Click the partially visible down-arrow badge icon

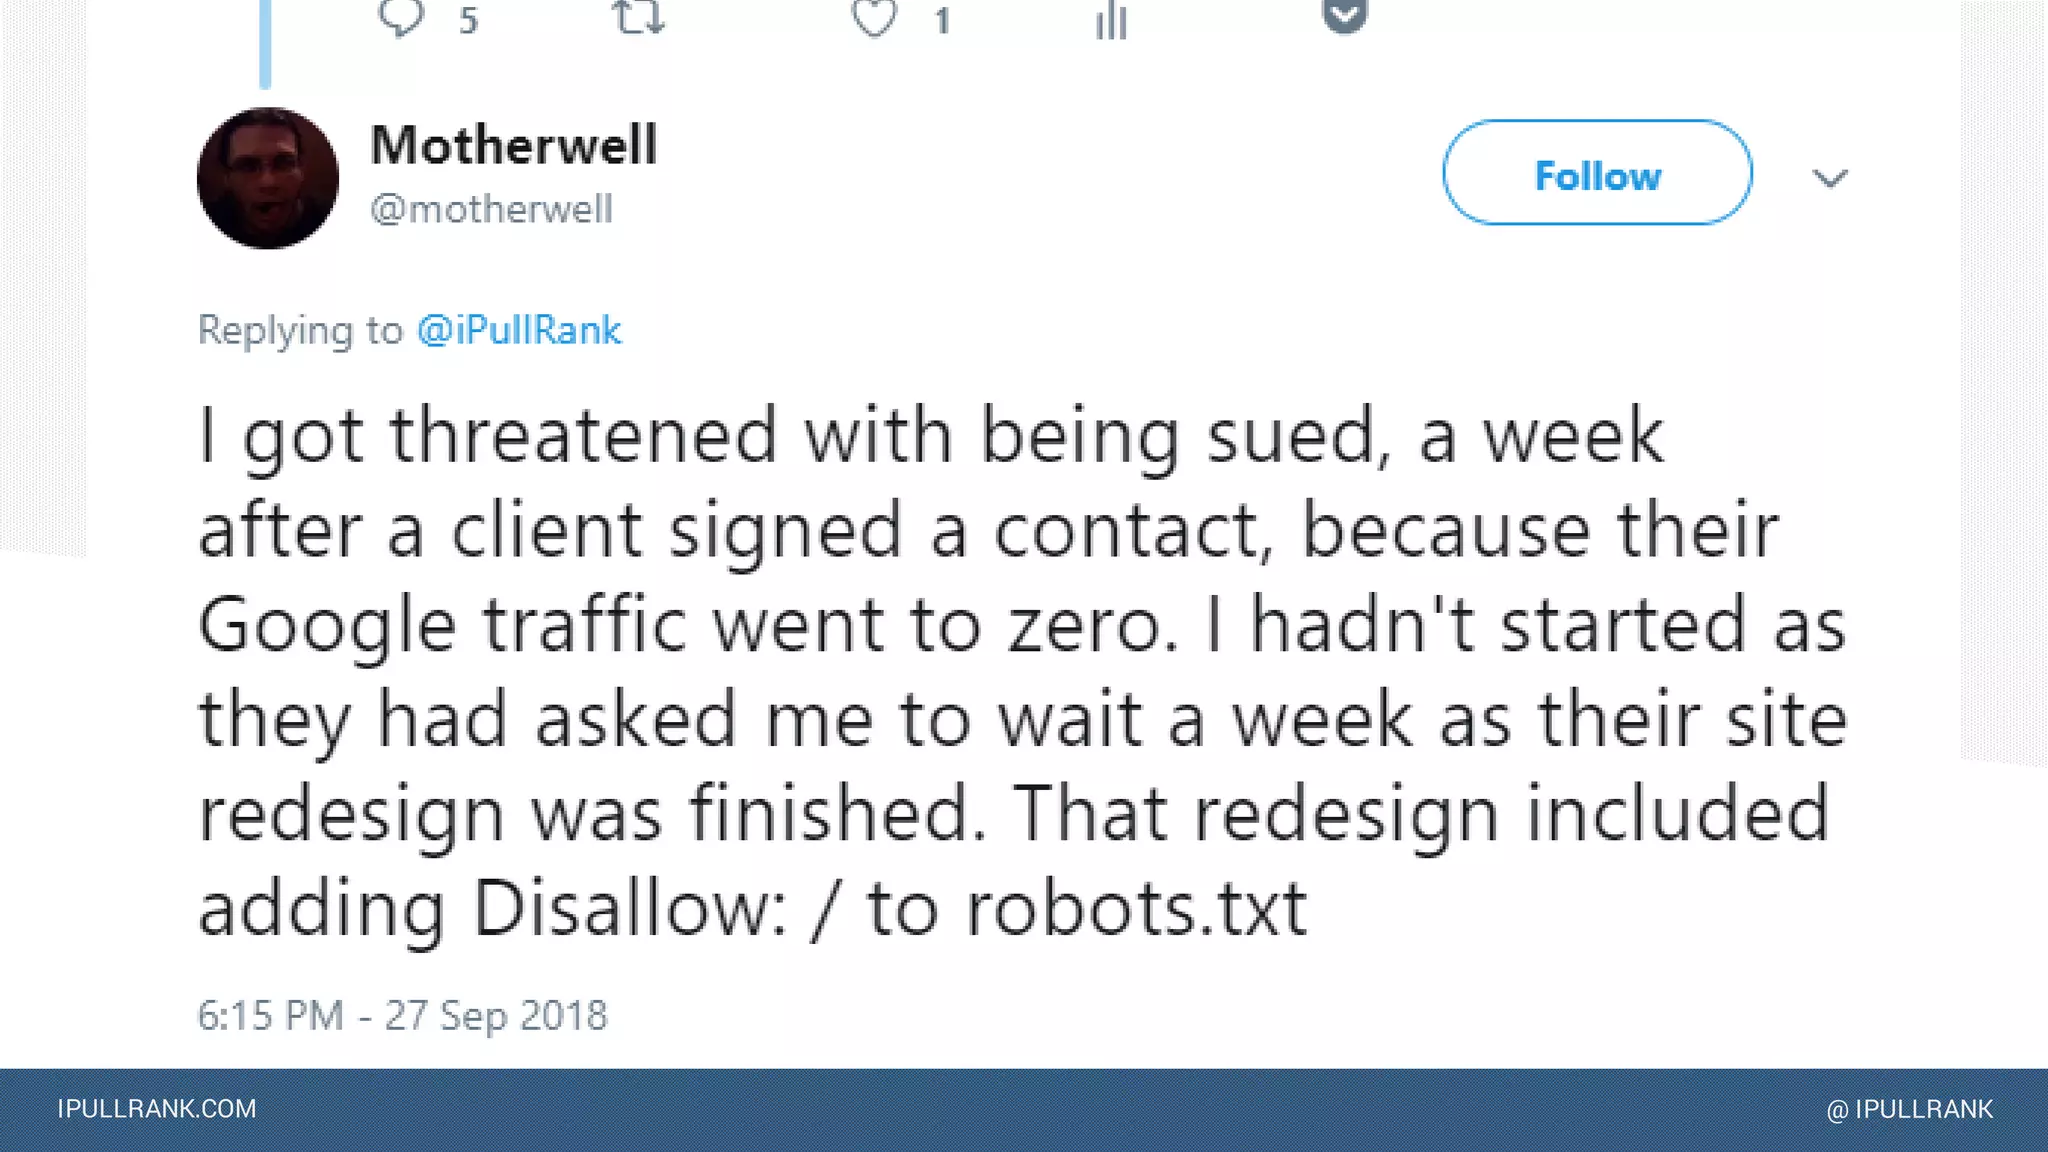(x=1345, y=15)
